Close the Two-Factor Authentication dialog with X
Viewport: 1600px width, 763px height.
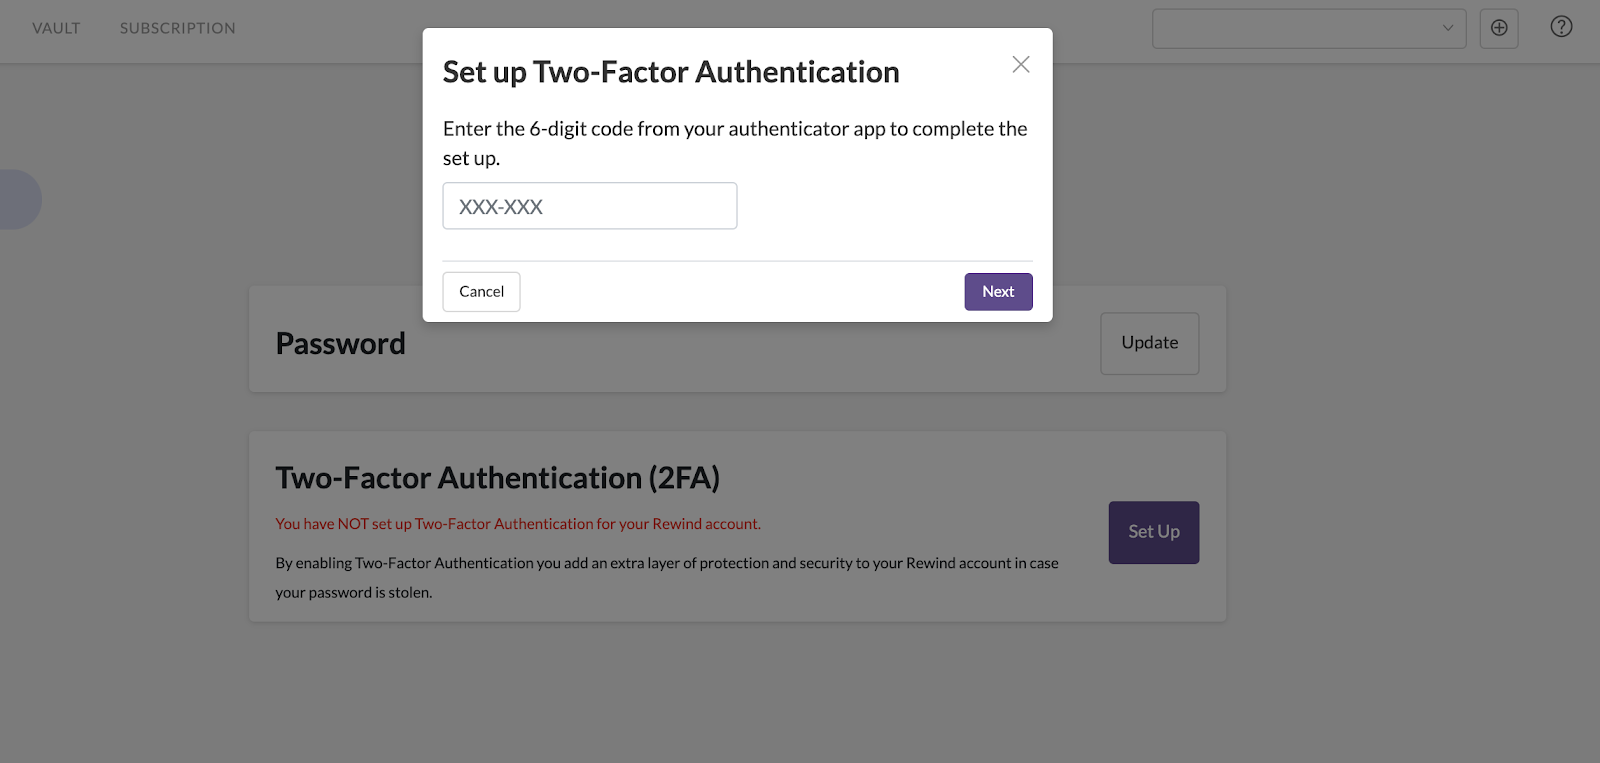coord(1020,64)
